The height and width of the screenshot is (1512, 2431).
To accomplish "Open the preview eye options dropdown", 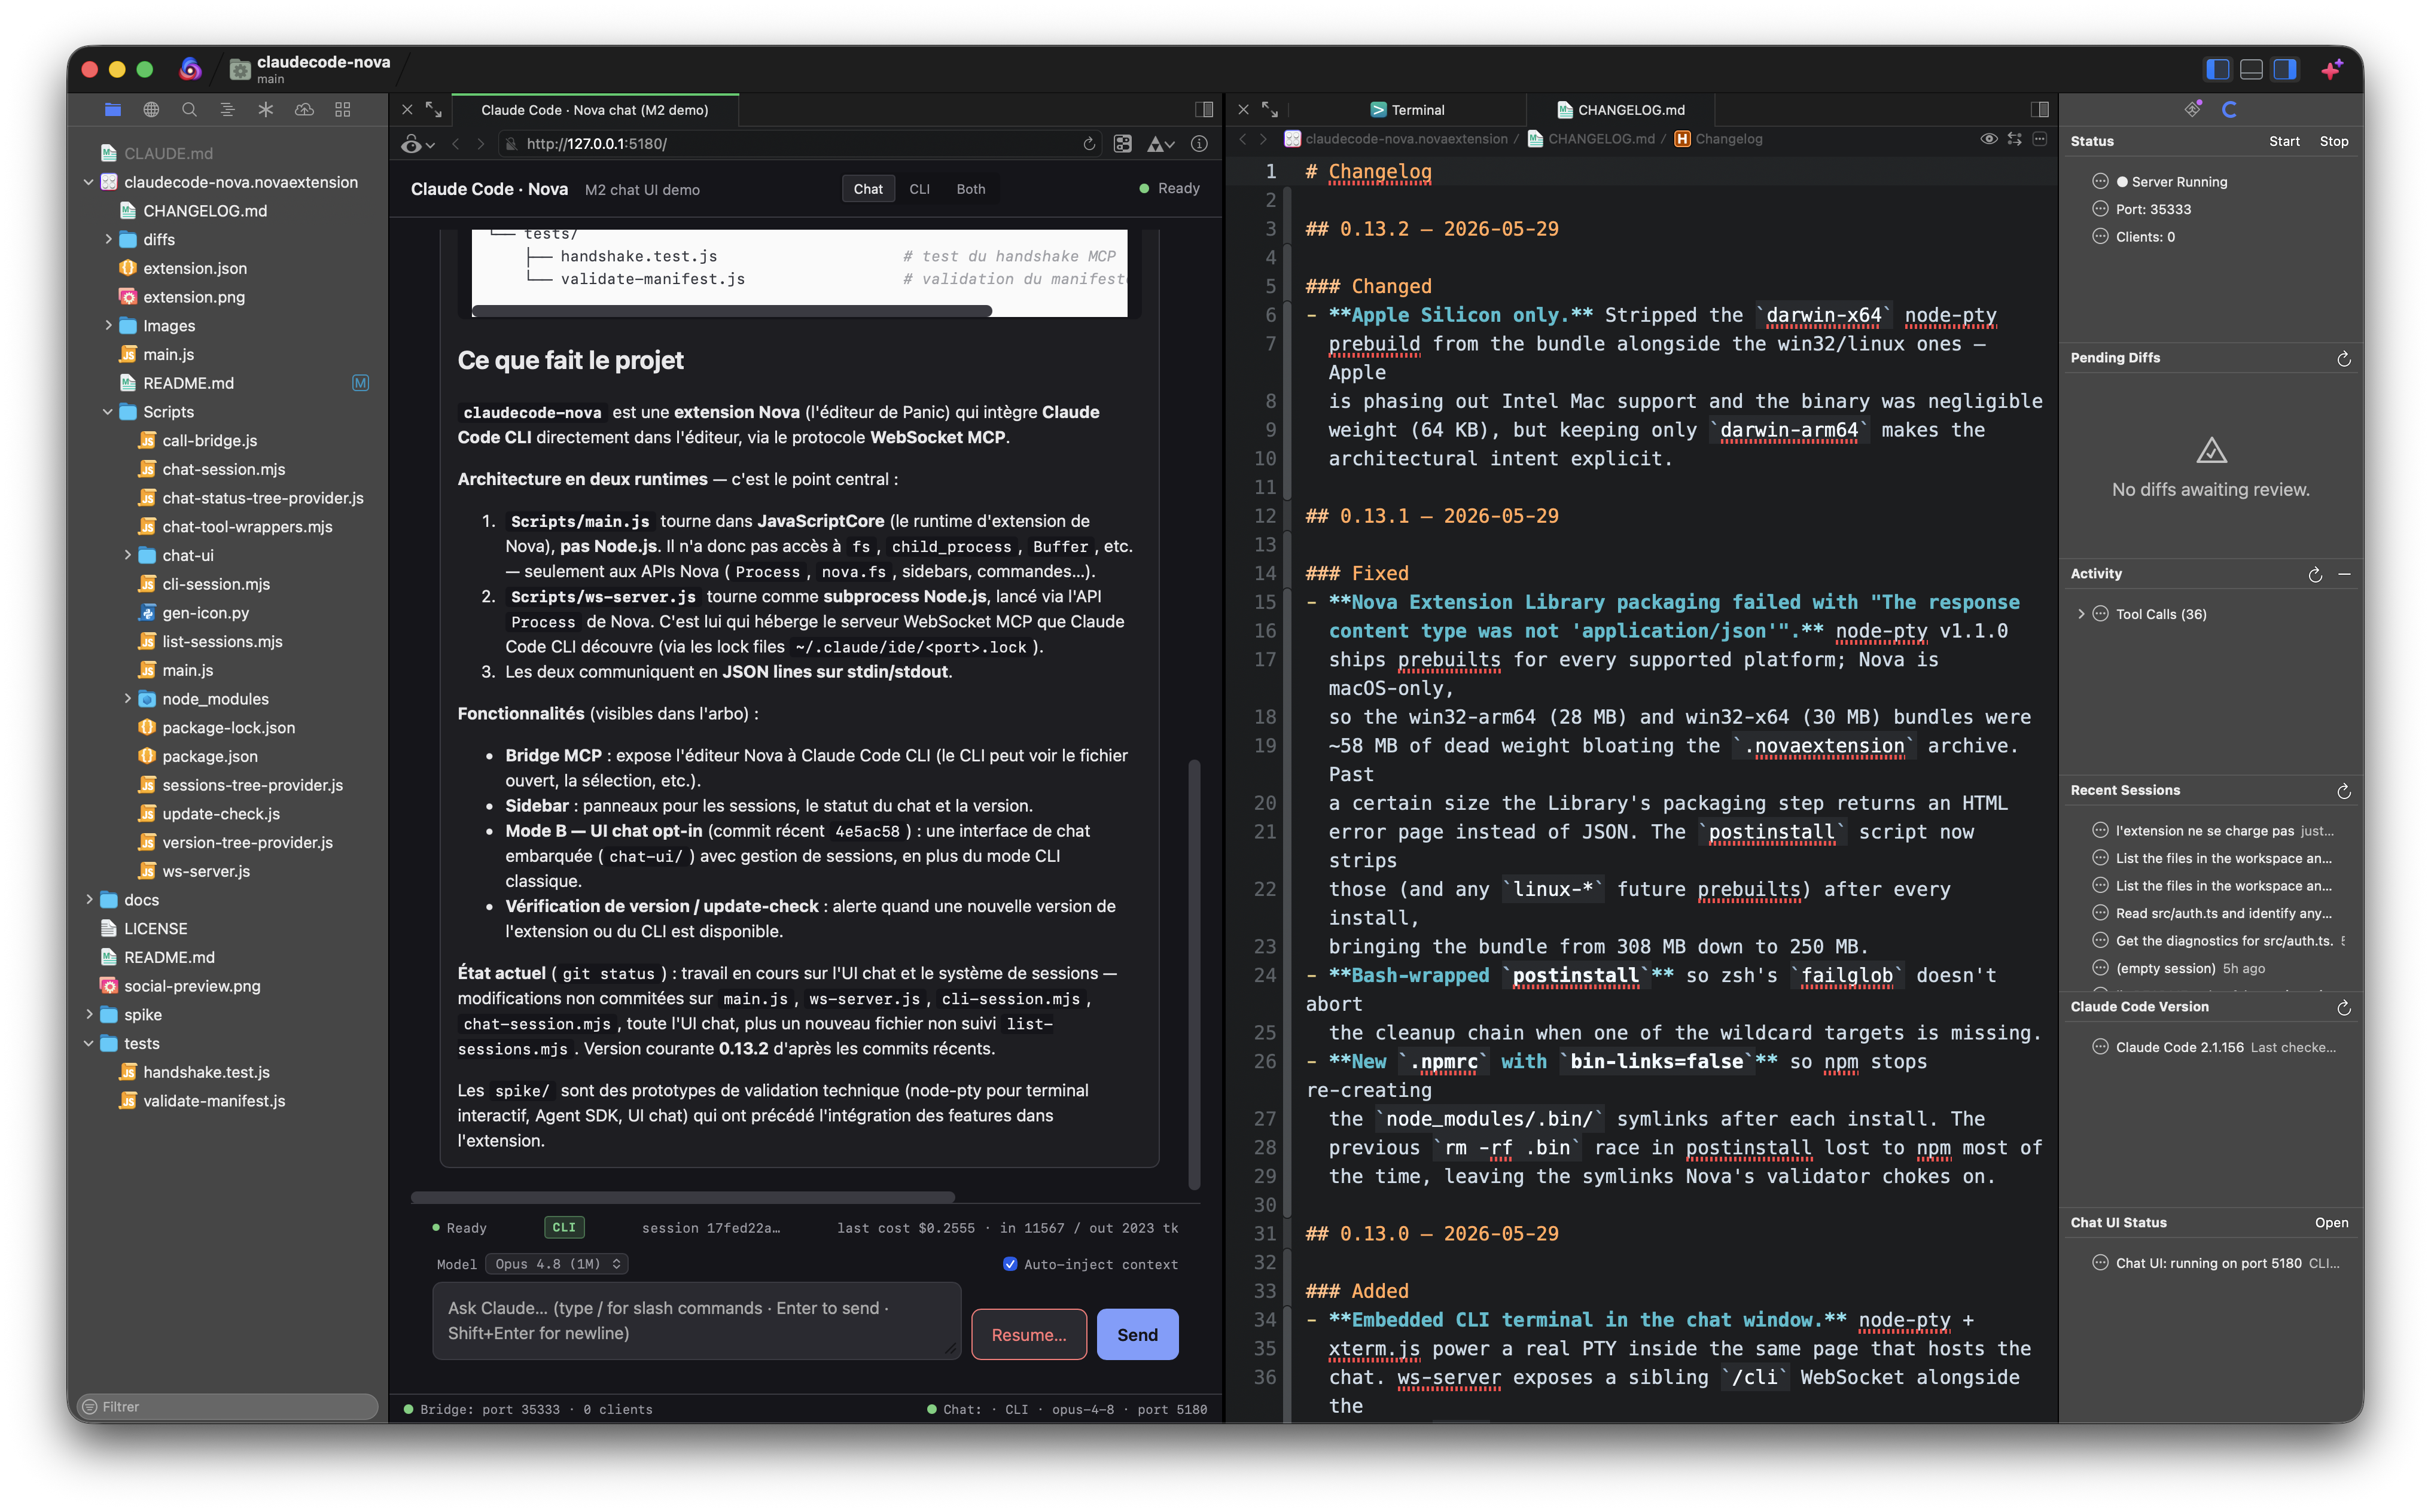I will tap(418, 144).
